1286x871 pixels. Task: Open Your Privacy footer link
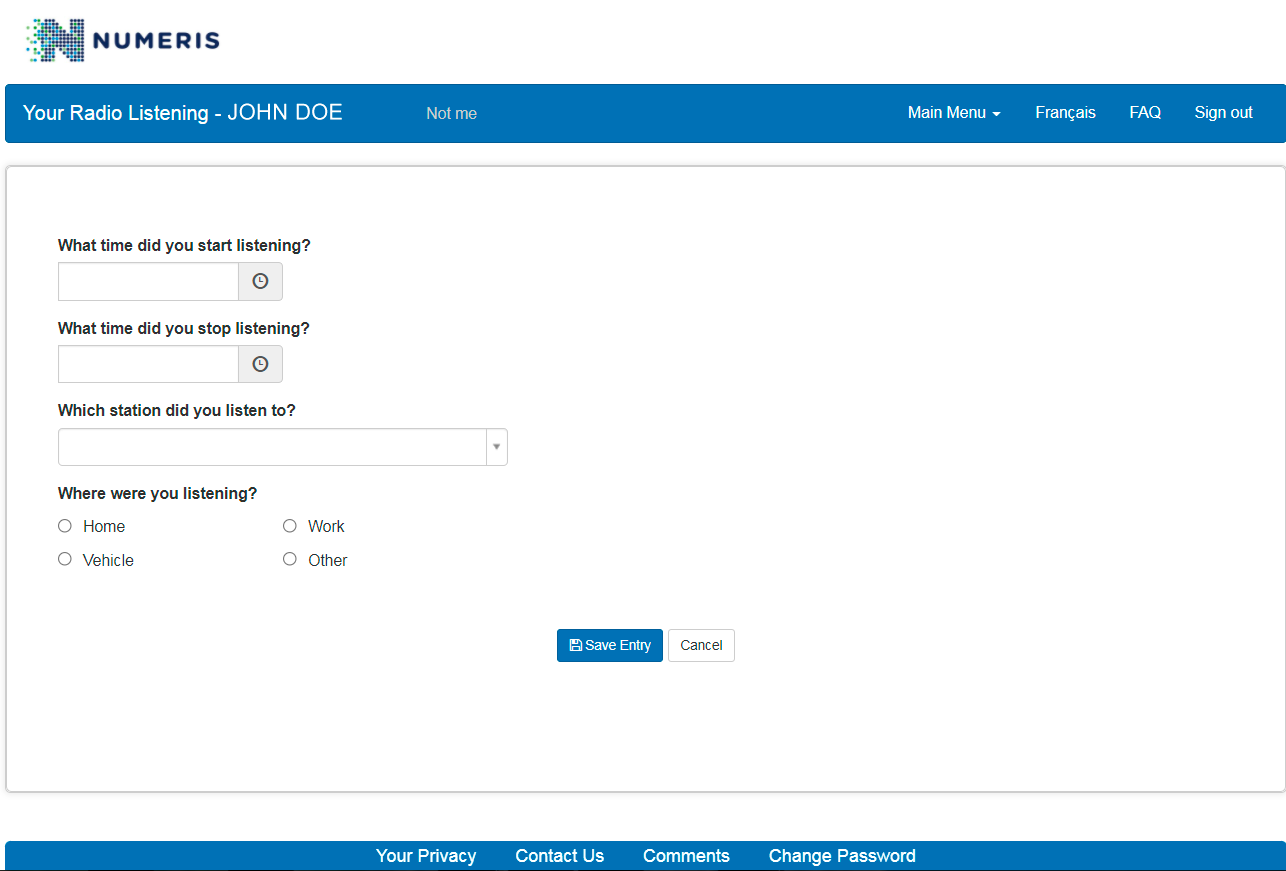[x=426, y=856]
